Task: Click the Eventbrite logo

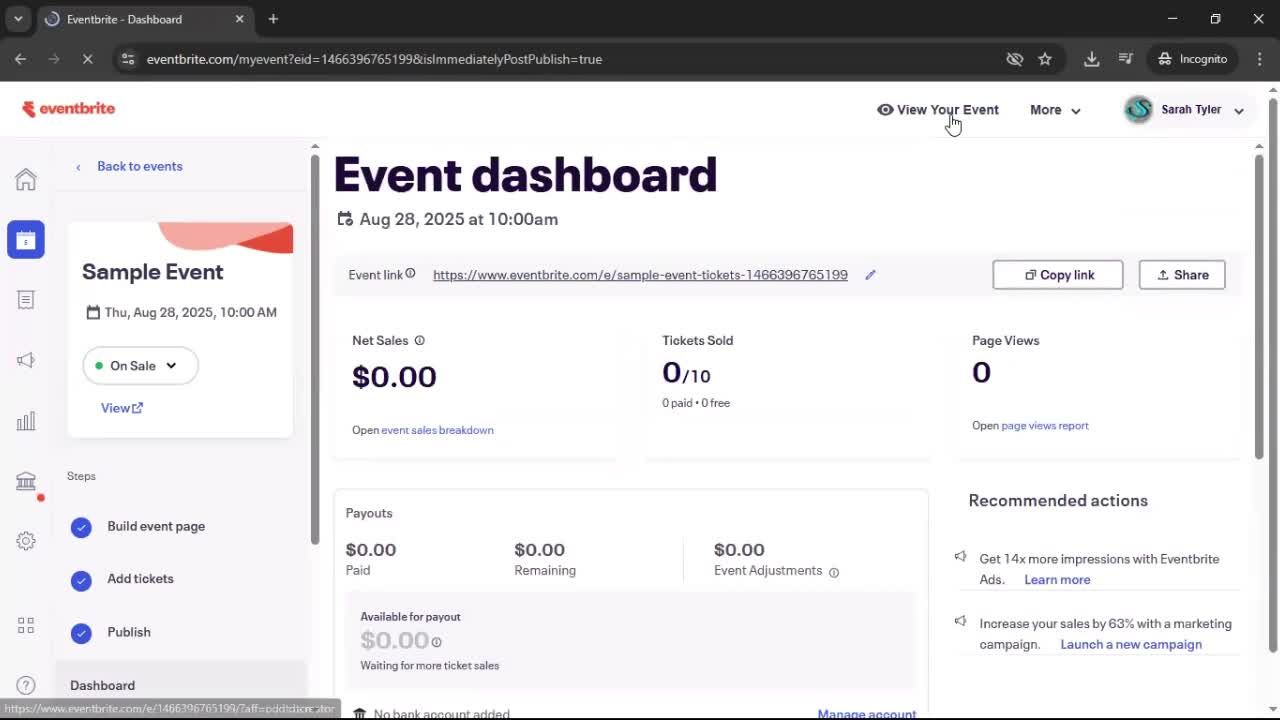Action: pos(69,109)
